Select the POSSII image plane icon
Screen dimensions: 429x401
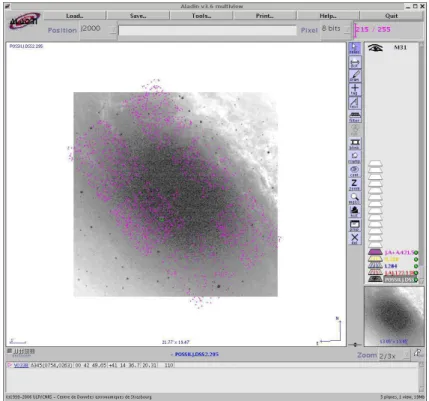pos(375,279)
